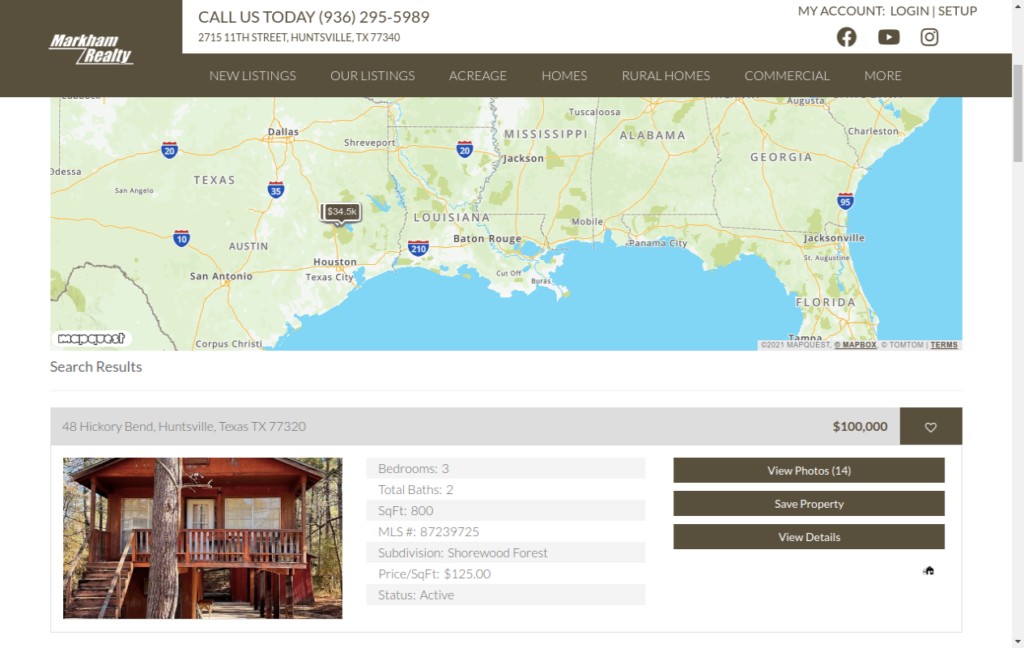Click the Status: Active row

506,595
